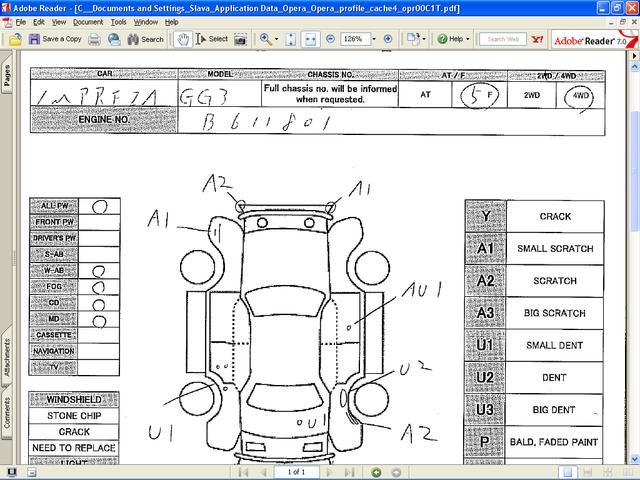Click the CASSETTE row label

(53, 335)
